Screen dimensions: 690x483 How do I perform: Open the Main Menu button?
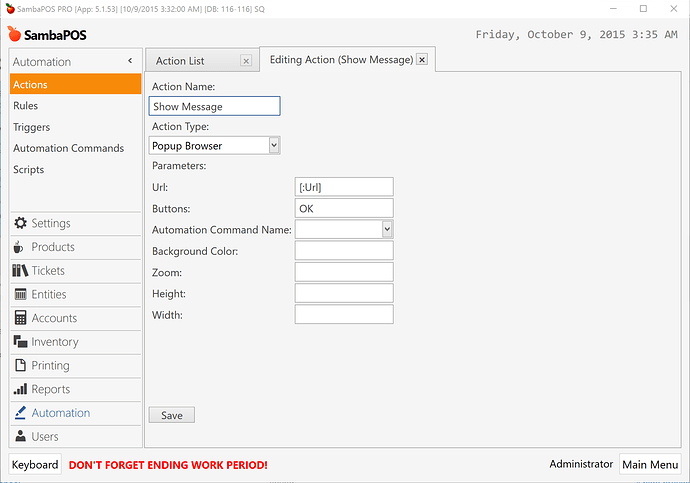(x=650, y=464)
